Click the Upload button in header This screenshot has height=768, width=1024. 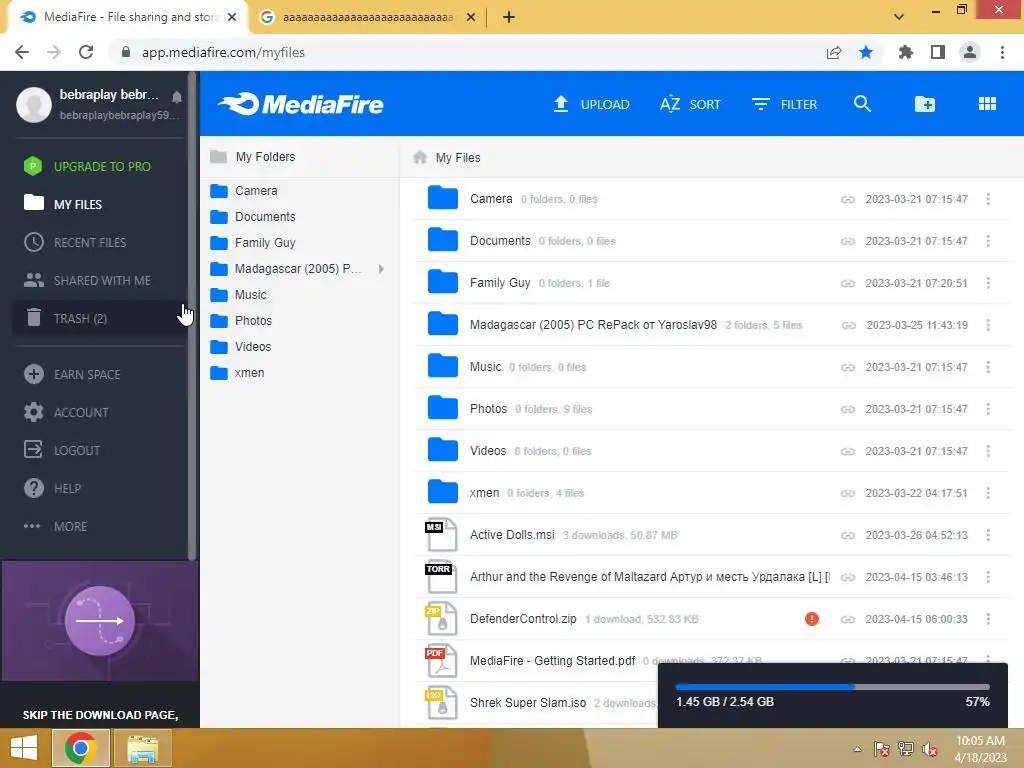point(591,104)
